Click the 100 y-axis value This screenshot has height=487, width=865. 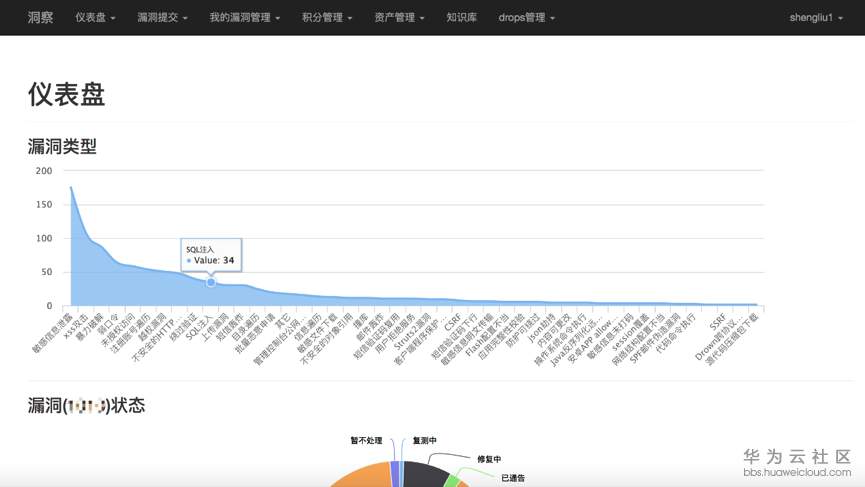pyautogui.click(x=44, y=238)
